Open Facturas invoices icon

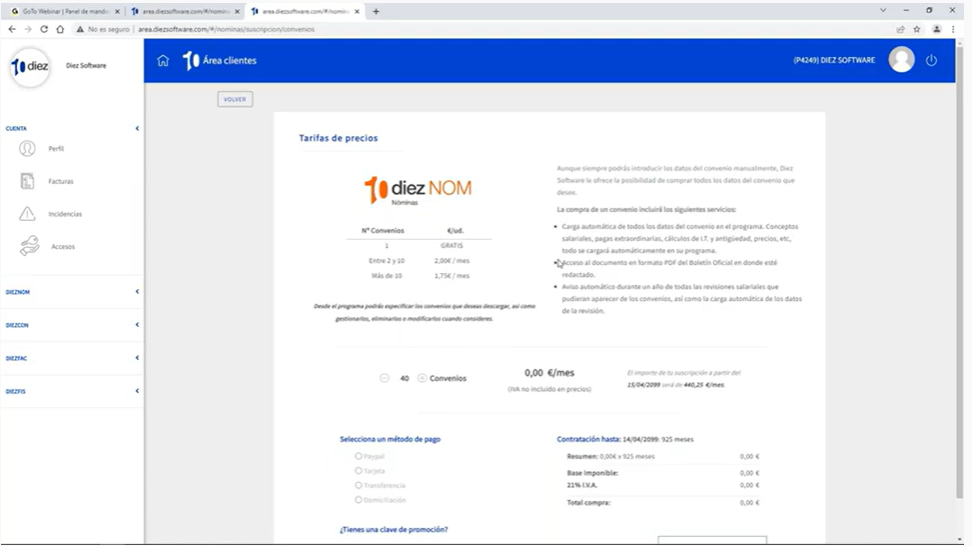coord(27,181)
